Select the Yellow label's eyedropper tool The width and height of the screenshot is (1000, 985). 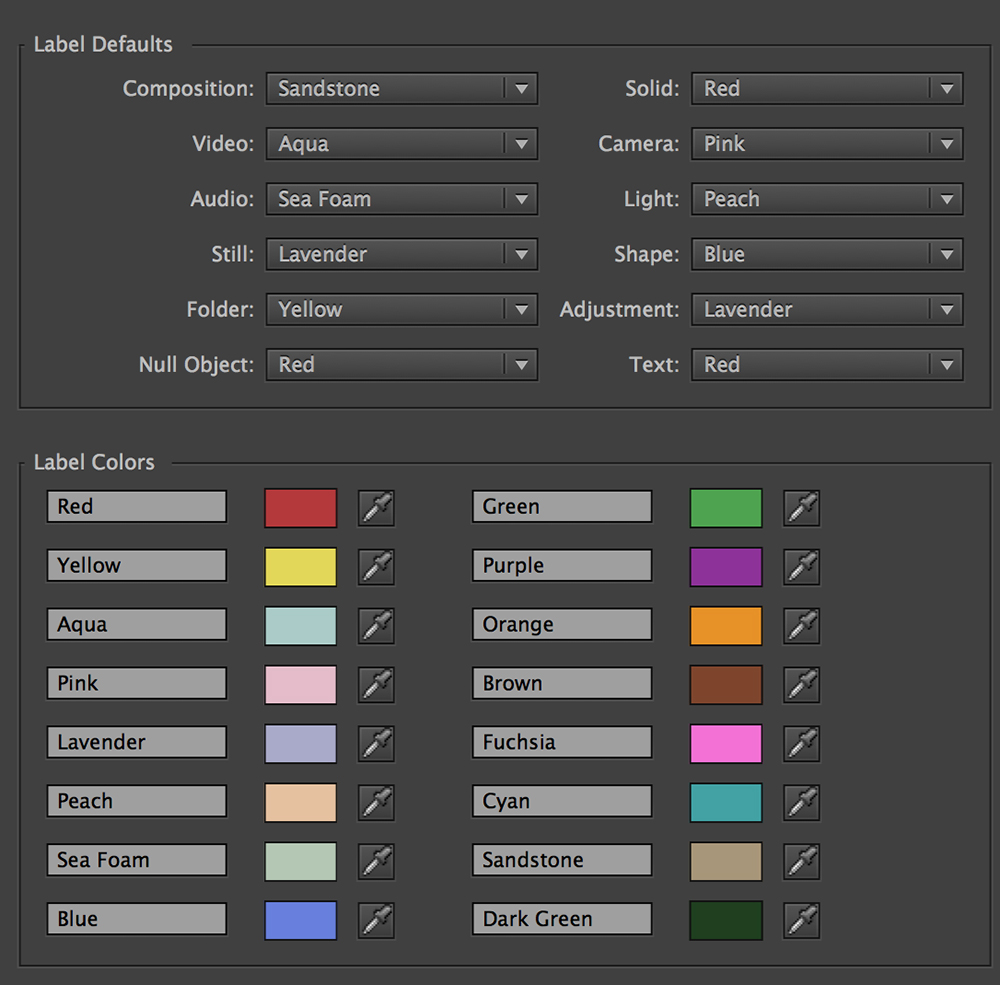(x=376, y=566)
